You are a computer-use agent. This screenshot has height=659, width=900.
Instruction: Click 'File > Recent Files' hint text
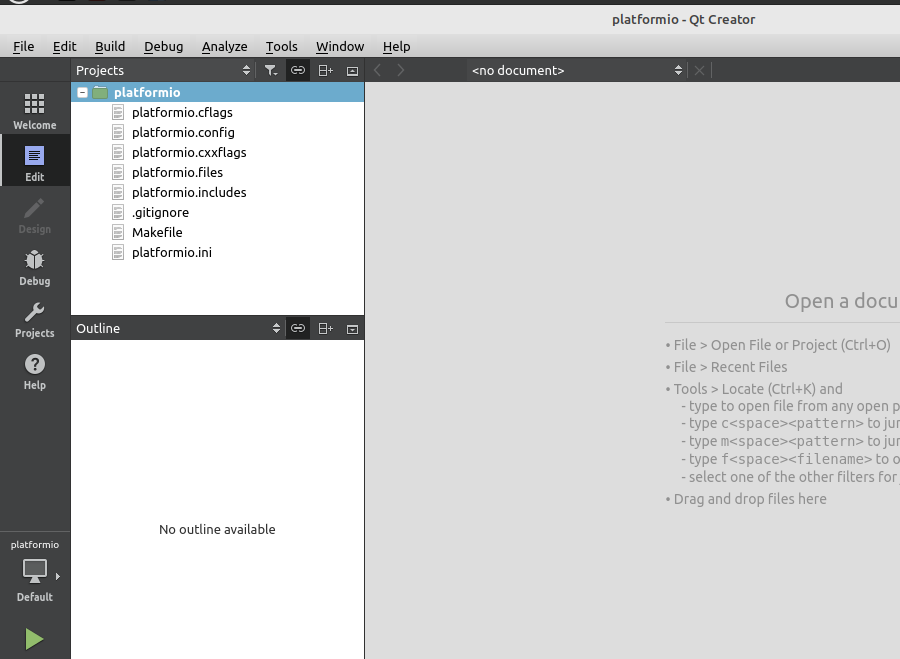(x=730, y=367)
